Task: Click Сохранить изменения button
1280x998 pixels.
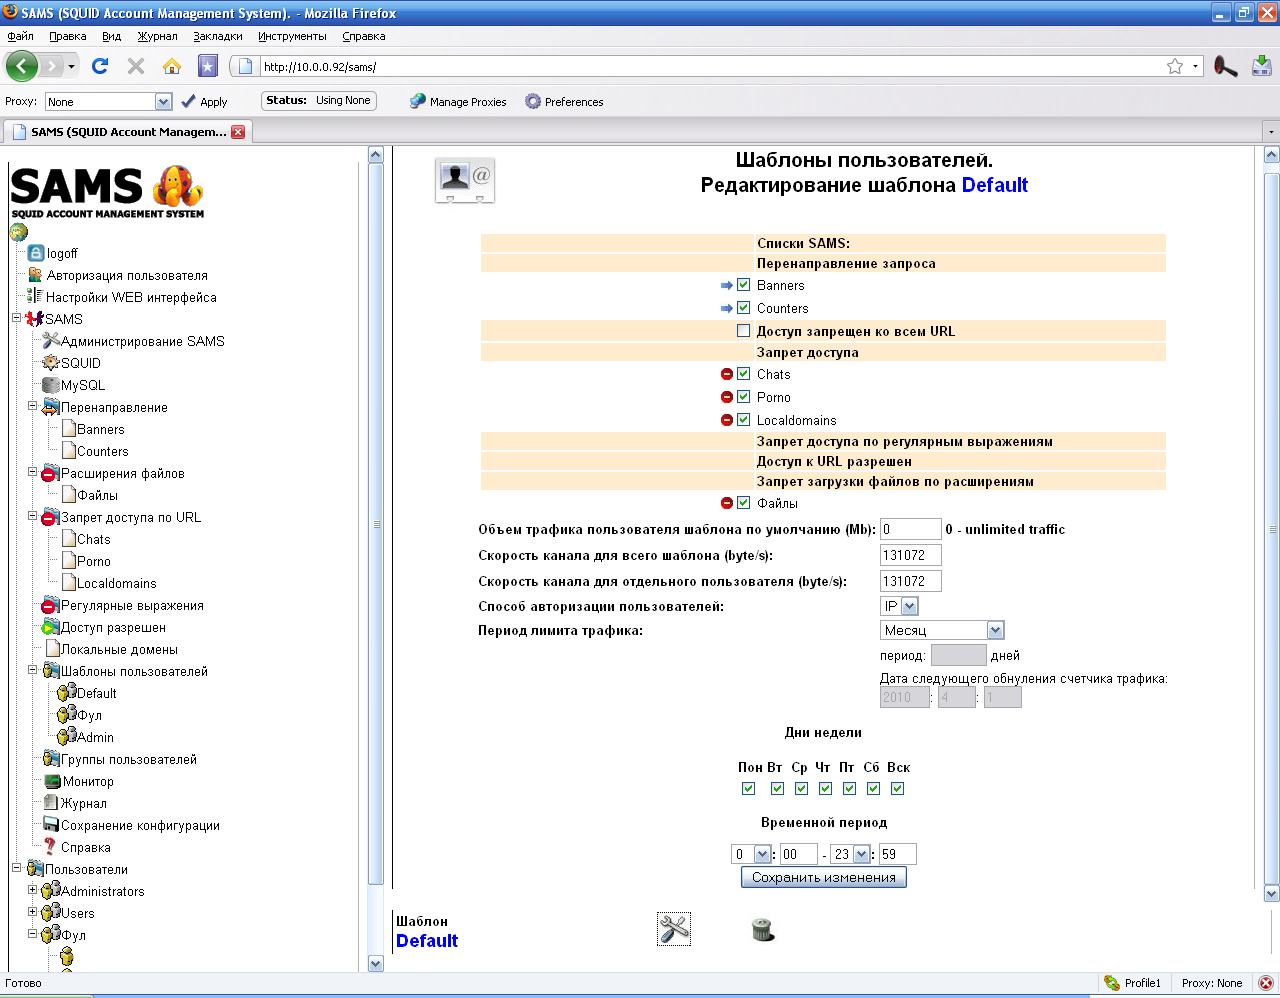Action: (x=824, y=877)
